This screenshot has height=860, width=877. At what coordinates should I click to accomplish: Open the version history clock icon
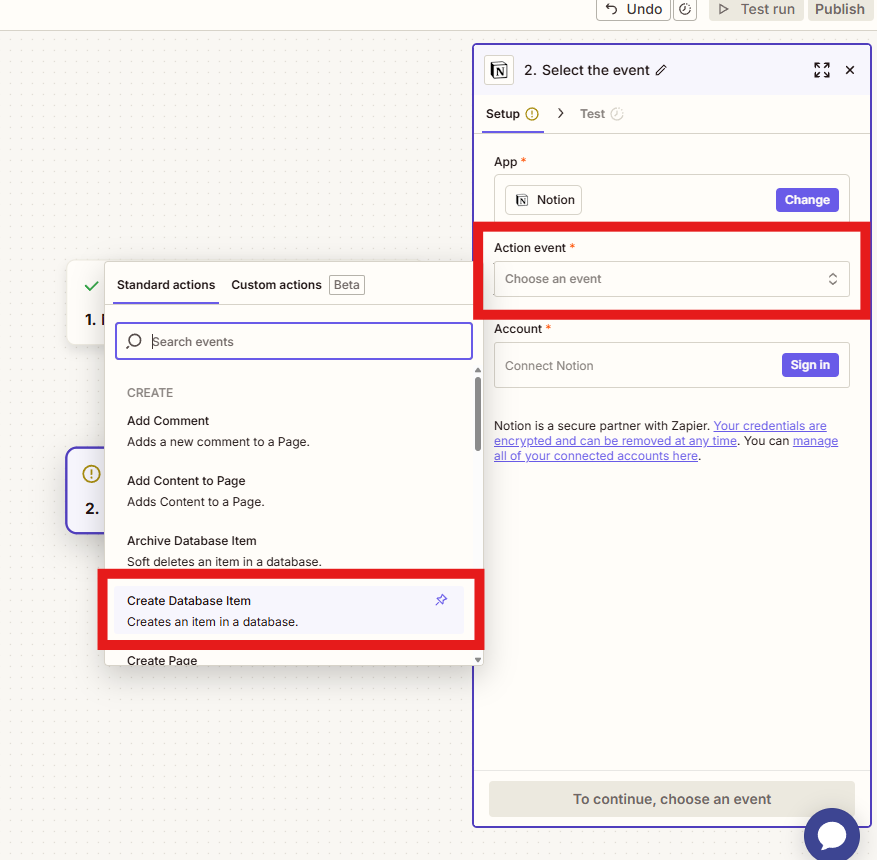click(685, 9)
